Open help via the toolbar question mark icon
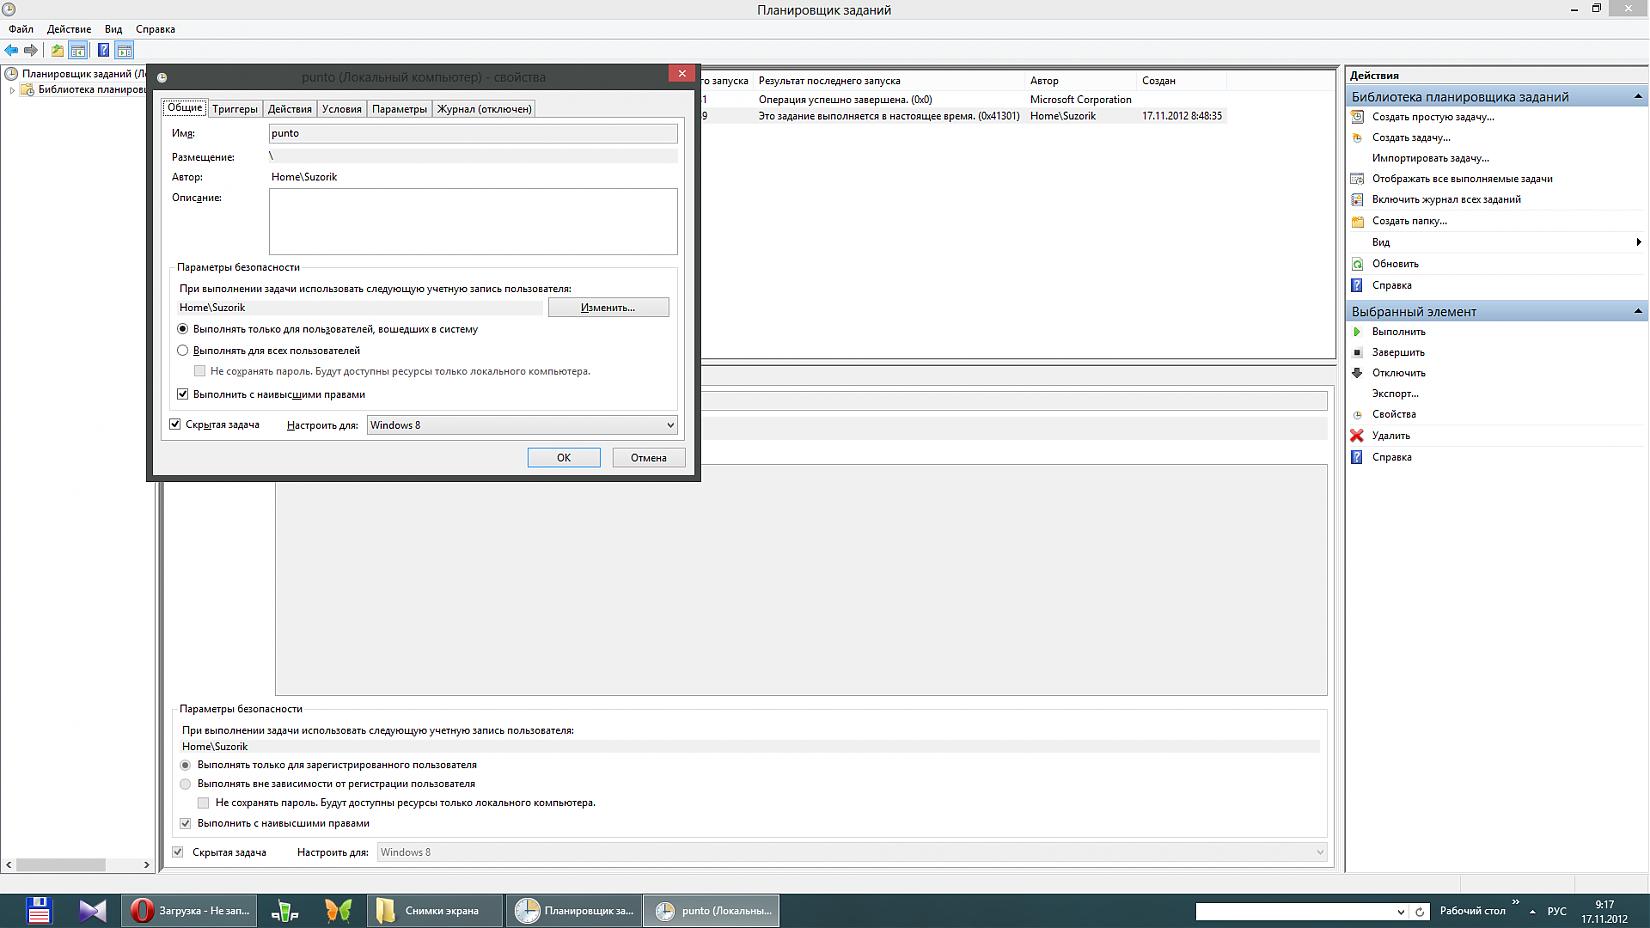Screen dimensions: 1650x928 (103, 50)
